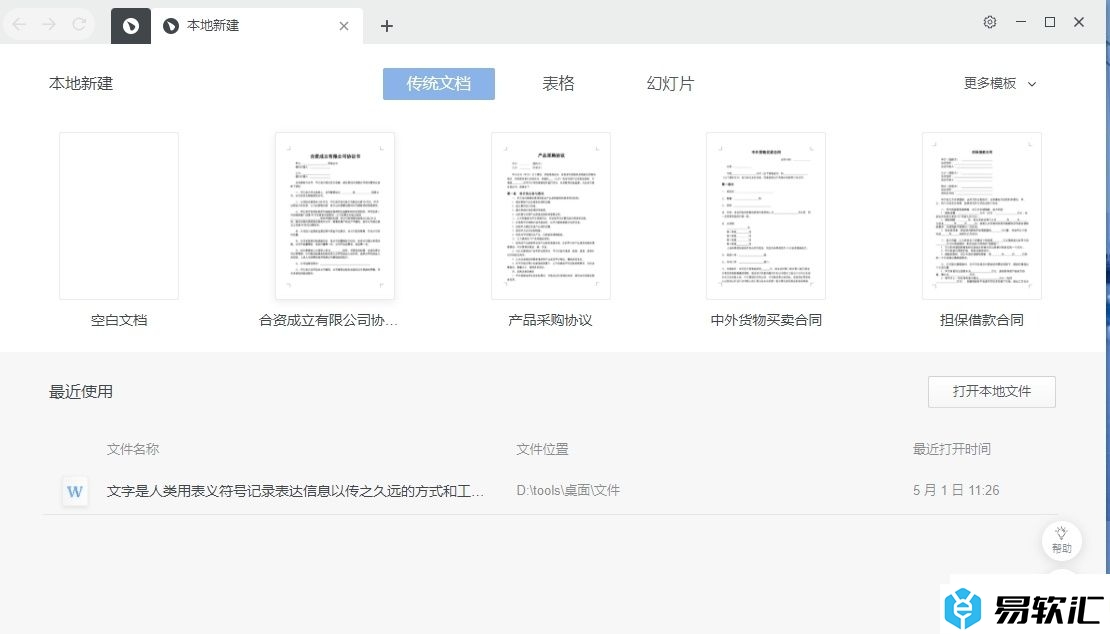
Task: Open settings gear icon in title bar
Action: (989, 22)
